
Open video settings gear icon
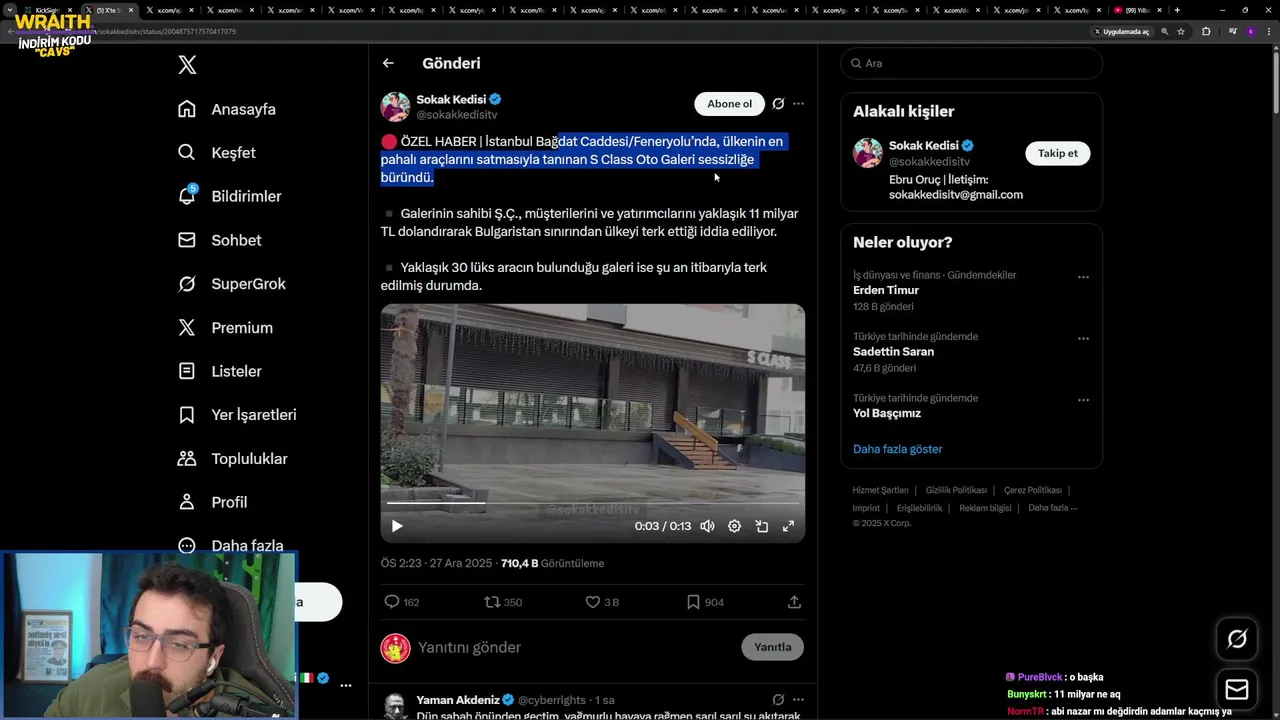click(x=734, y=526)
